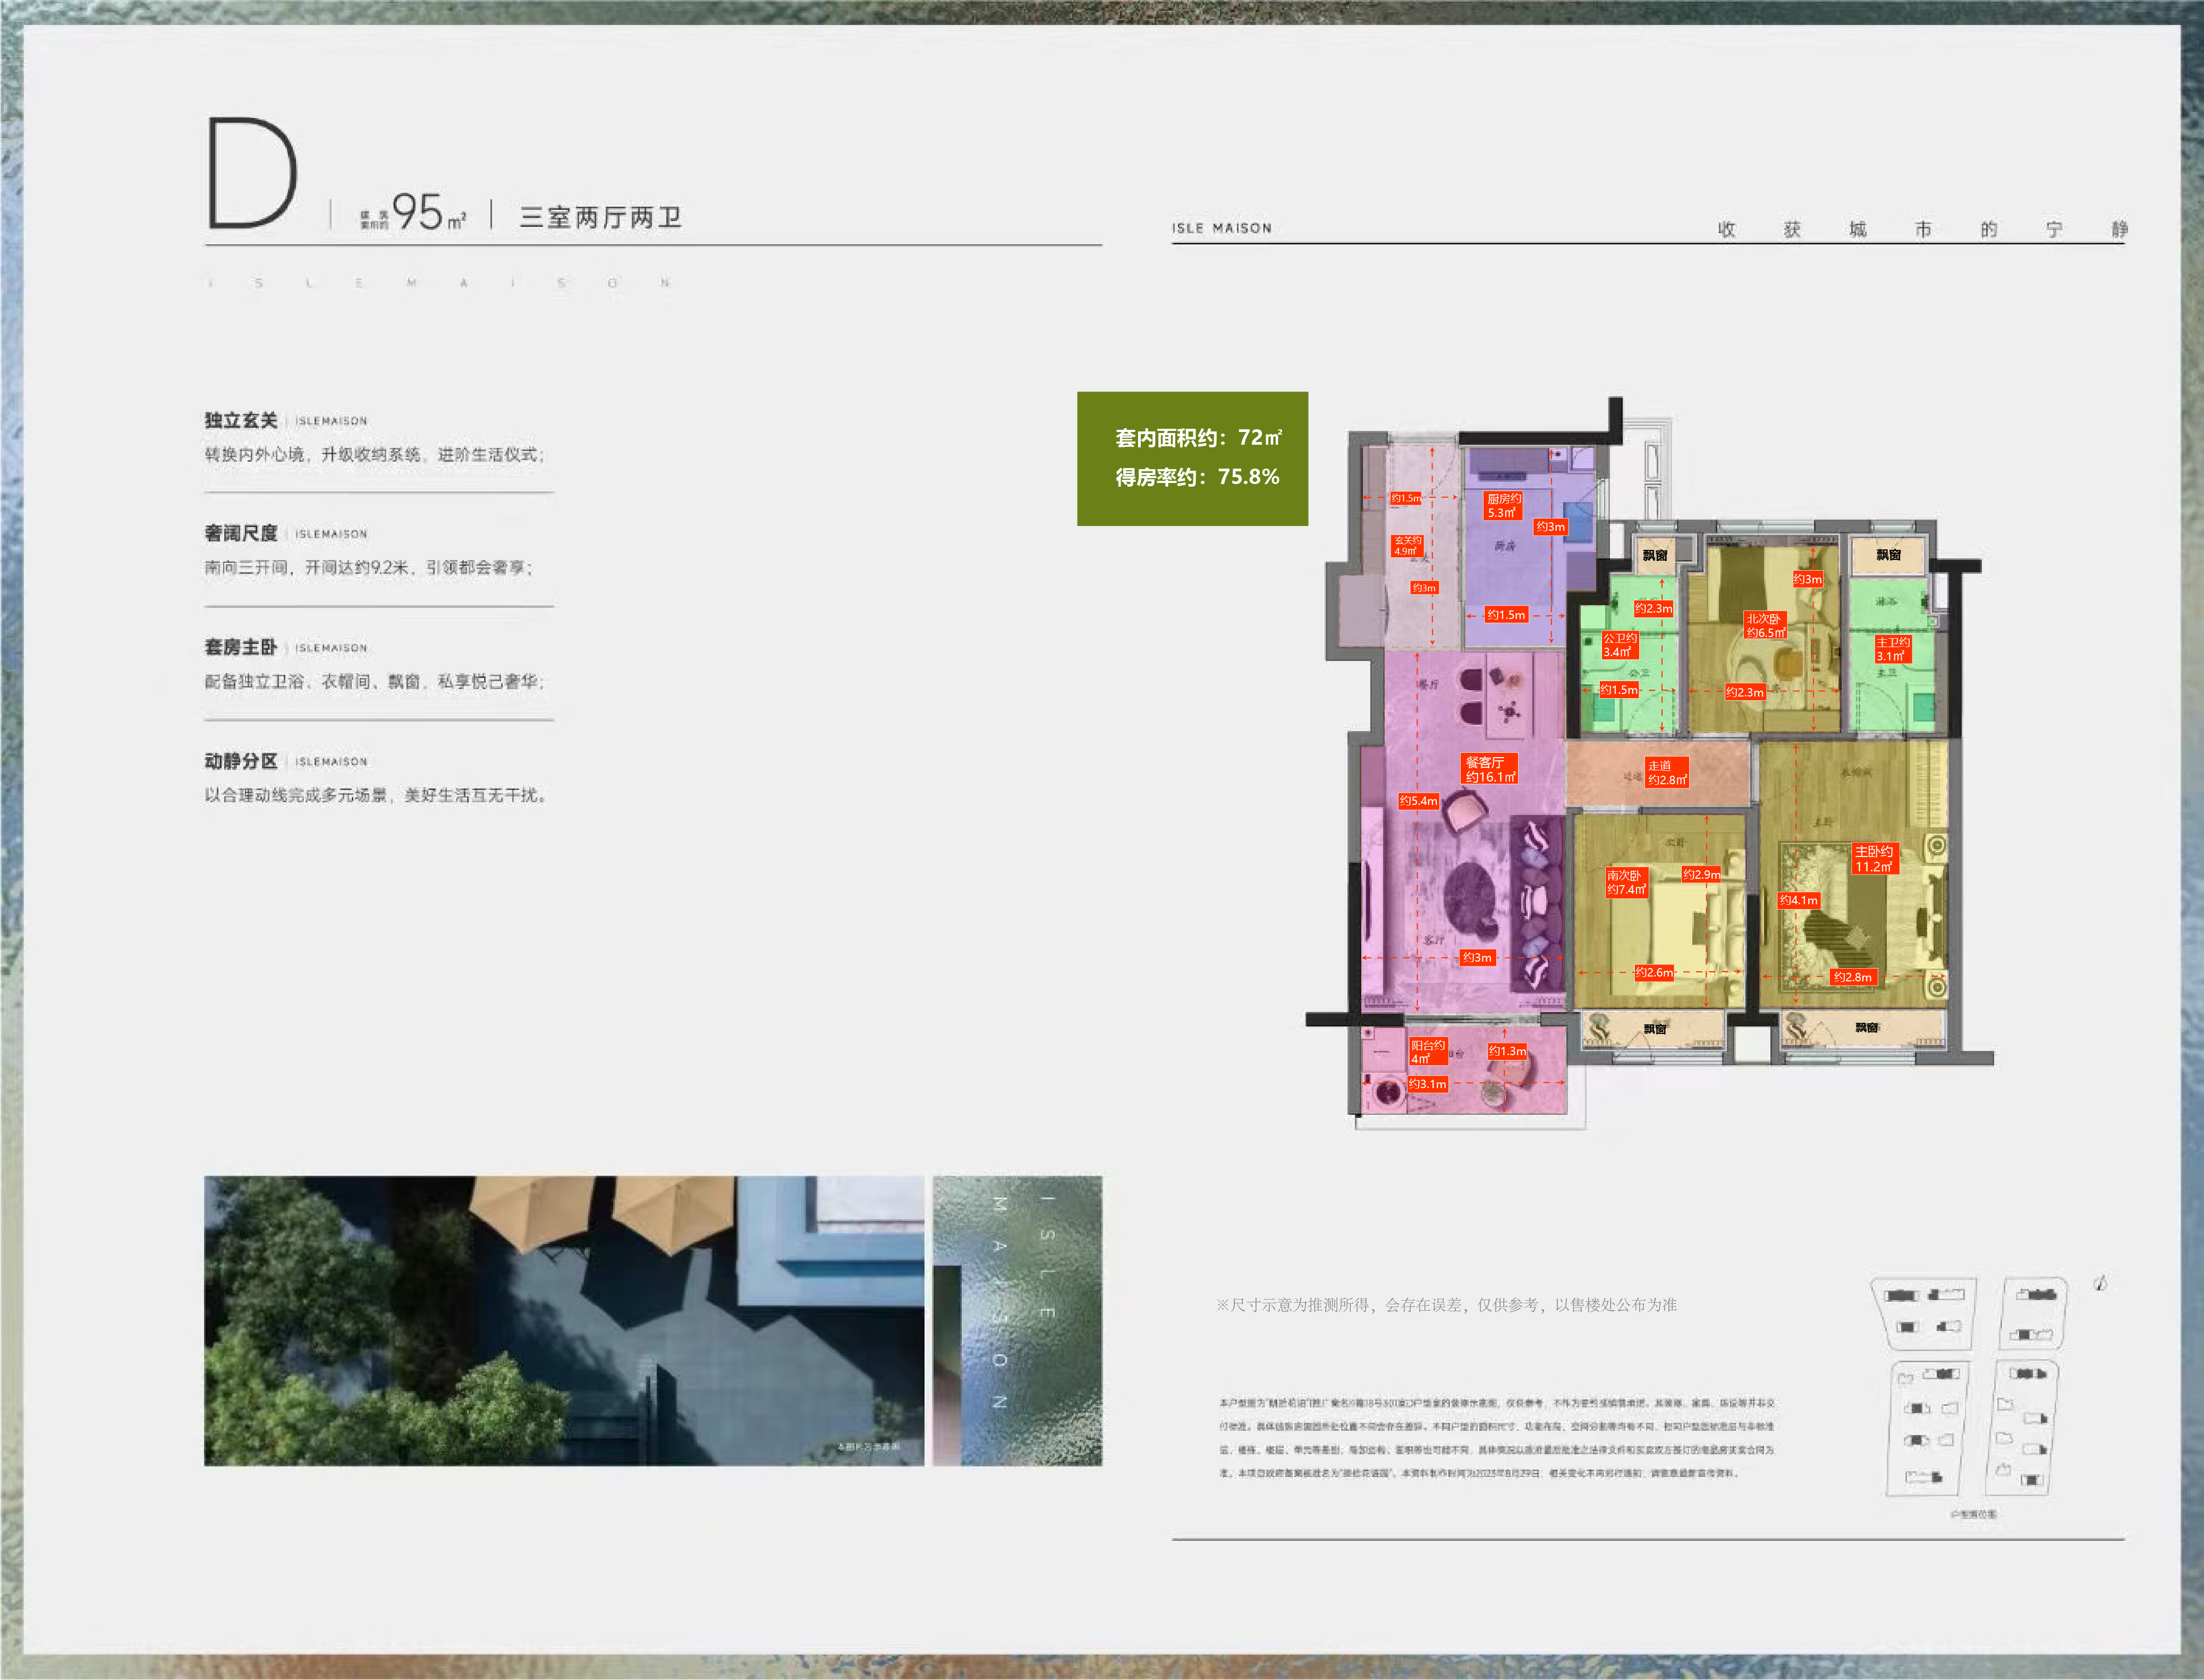
Task: Click the small-print legal disclaimer paragraph
Action: tap(1497, 1438)
